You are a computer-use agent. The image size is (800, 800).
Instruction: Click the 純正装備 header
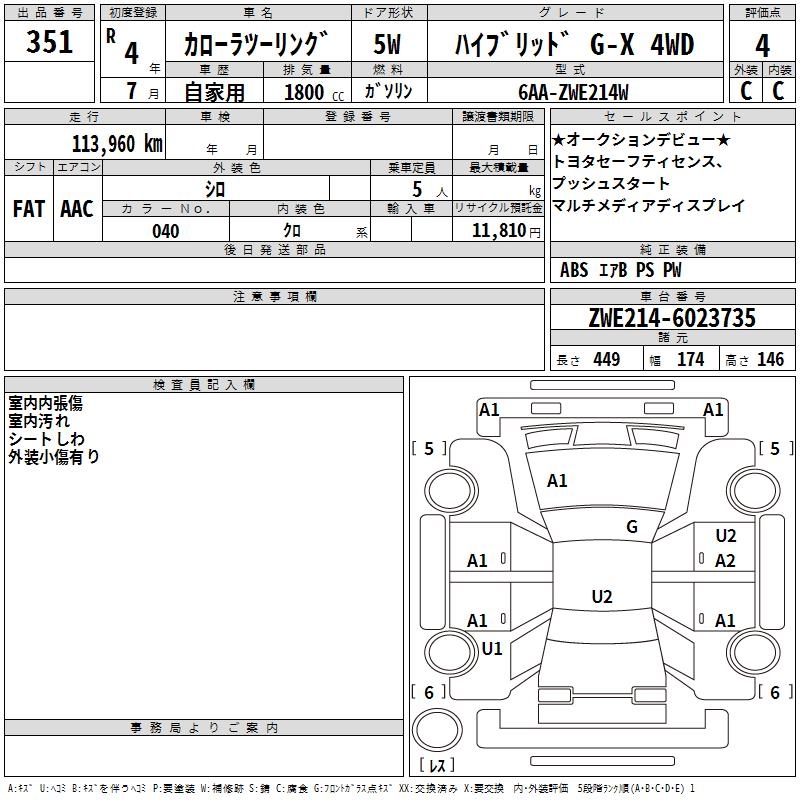pos(672,249)
